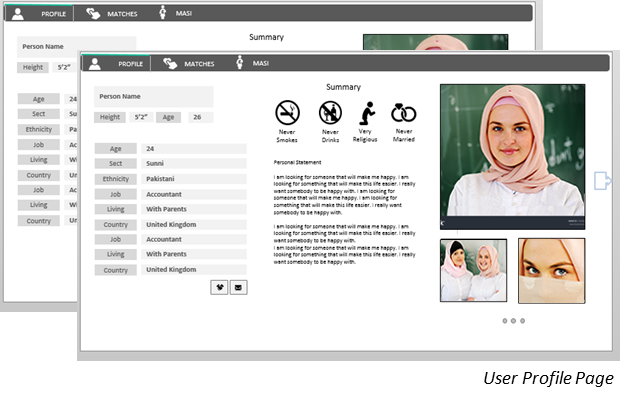Open the MASI tab in front window

point(252,63)
